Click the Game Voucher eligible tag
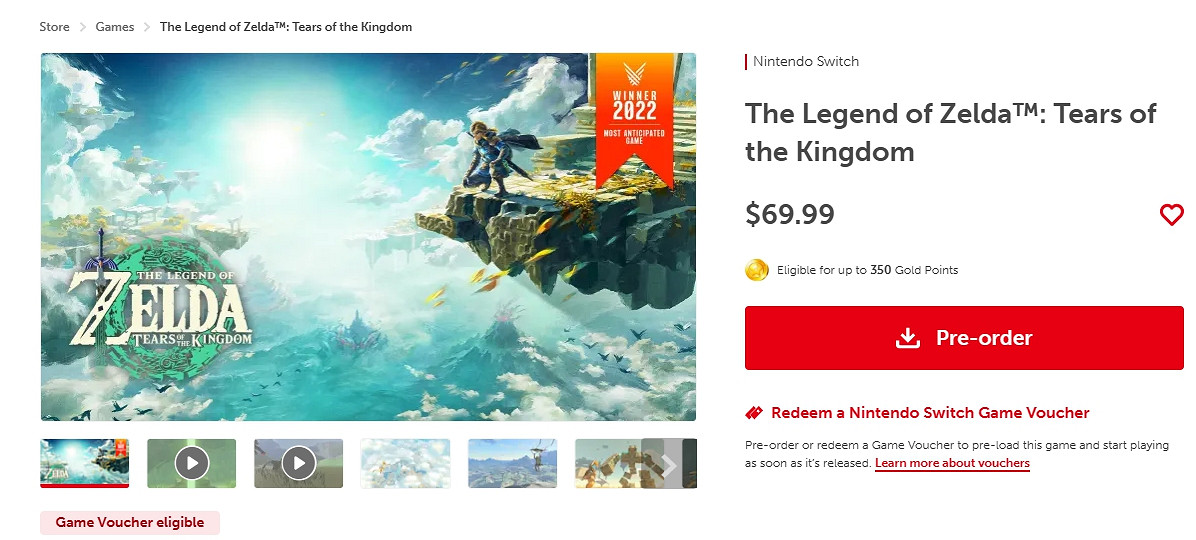1196x540 pixels. tap(130, 522)
